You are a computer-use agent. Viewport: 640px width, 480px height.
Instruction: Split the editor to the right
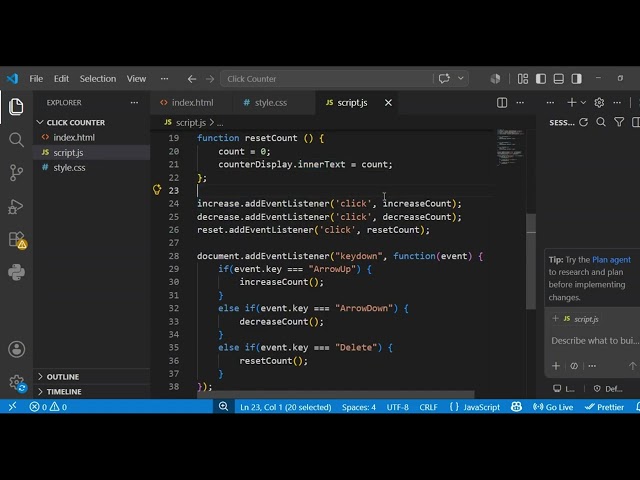click(x=502, y=103)
